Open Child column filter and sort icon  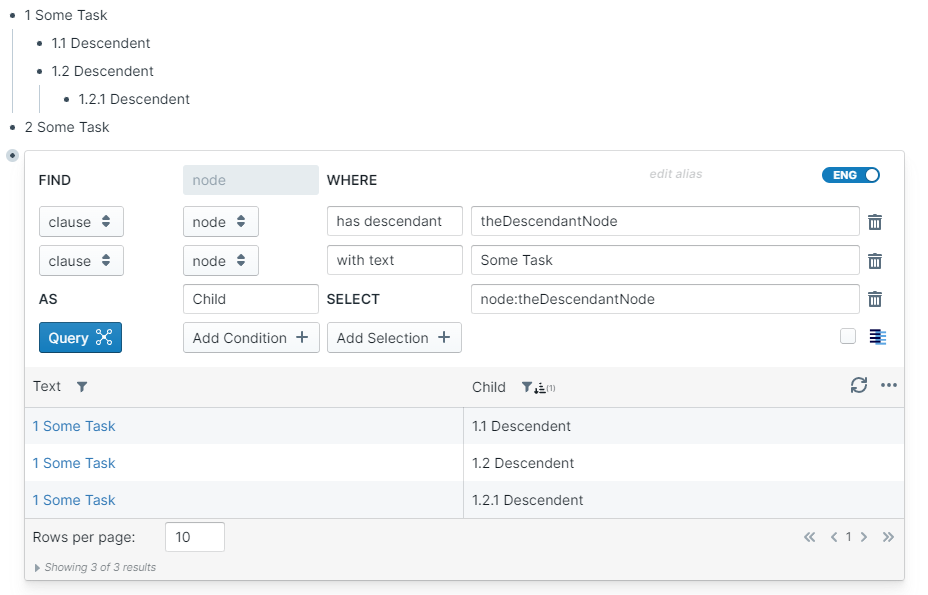pyautogui.click(x=537, y=387)
